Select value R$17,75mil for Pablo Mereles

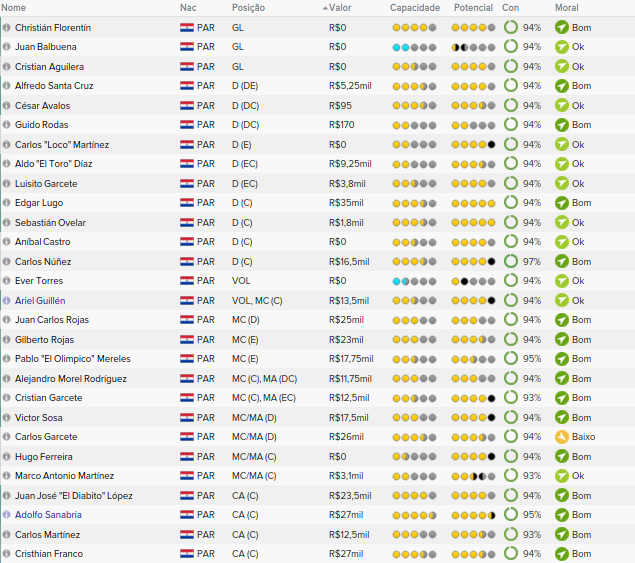351,359
